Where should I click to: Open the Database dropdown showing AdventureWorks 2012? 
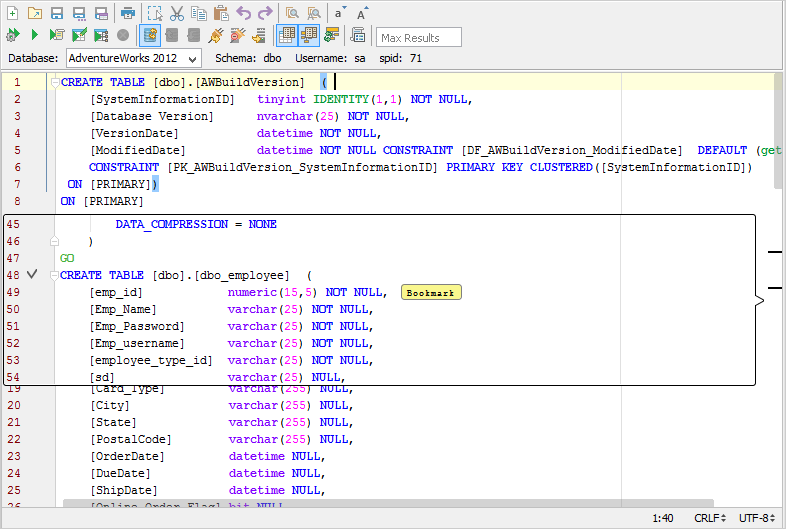(x=134, y=59)
